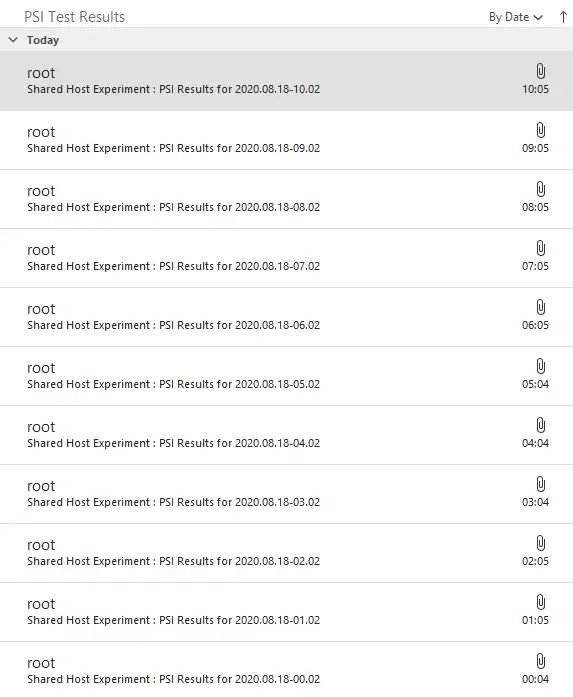Select the Today group header

(x=286, y=40)
